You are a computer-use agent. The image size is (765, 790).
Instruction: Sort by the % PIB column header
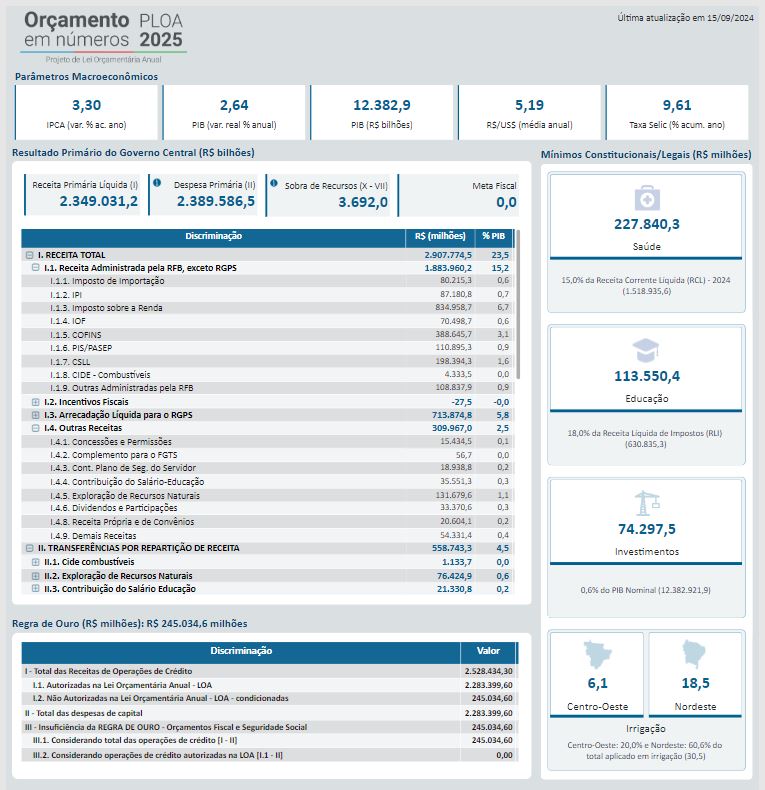[x=494, y=236]
